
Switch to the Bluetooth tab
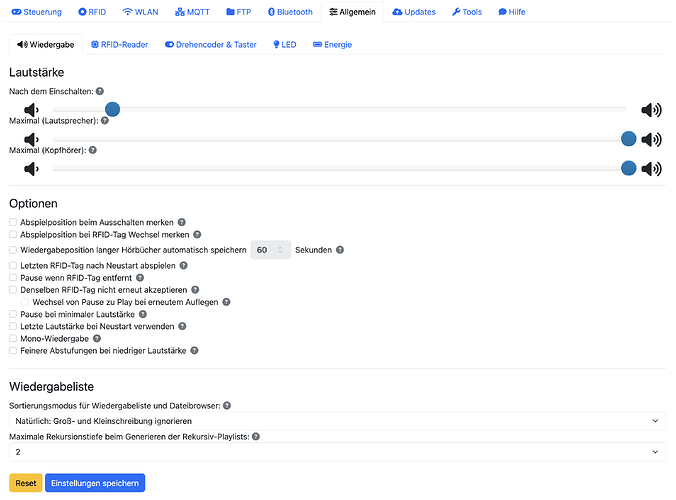click(x=290, y=12)
